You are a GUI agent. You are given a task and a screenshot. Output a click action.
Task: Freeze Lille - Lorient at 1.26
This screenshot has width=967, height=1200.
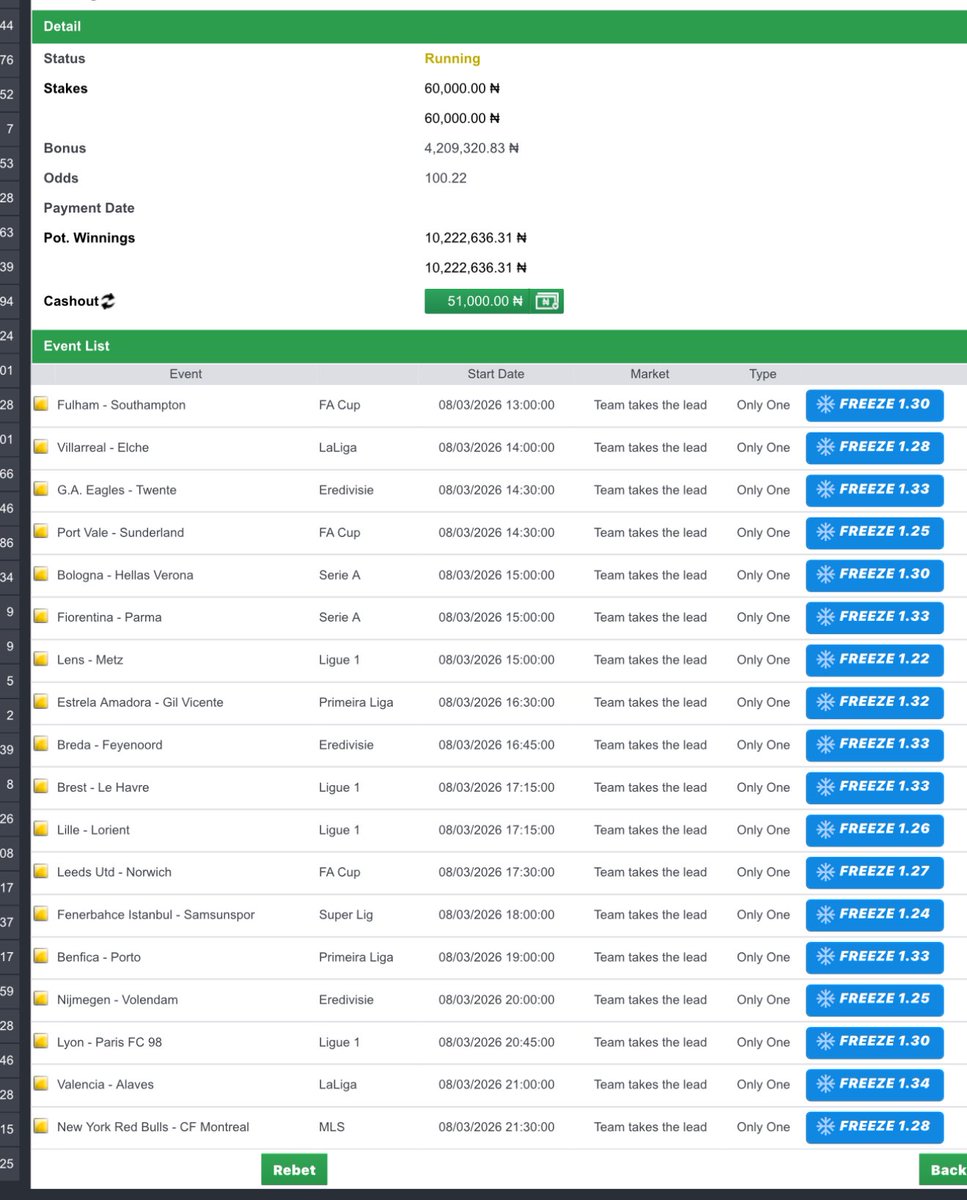[874, 830]
